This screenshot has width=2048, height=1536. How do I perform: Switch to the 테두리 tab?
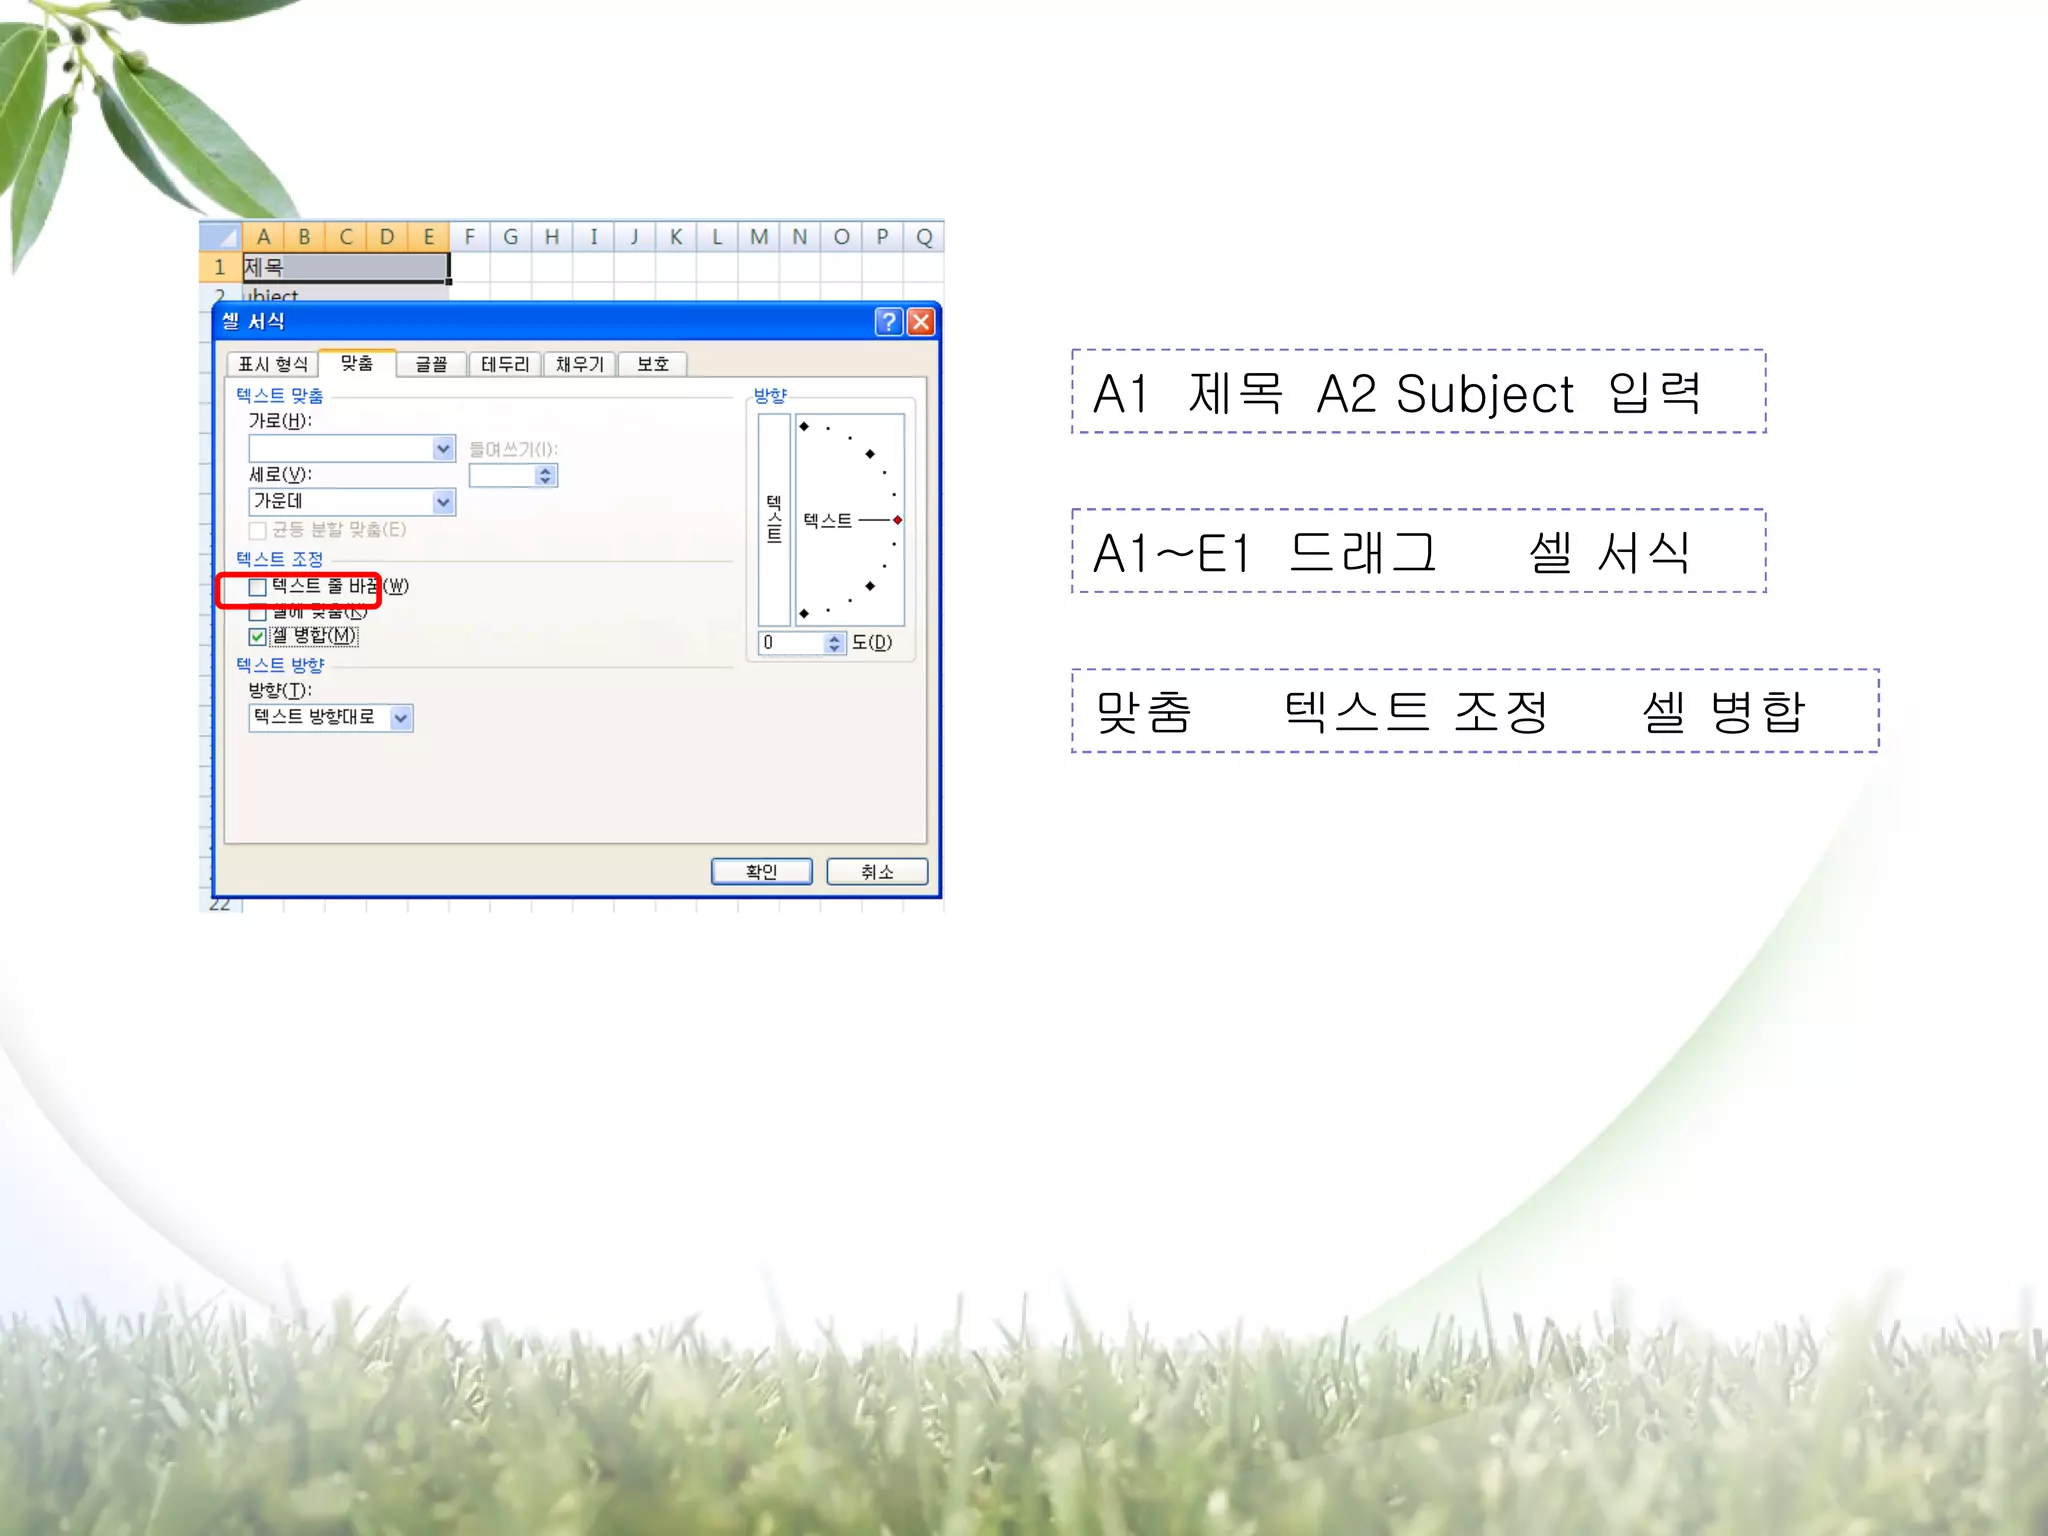coord(505,364)
